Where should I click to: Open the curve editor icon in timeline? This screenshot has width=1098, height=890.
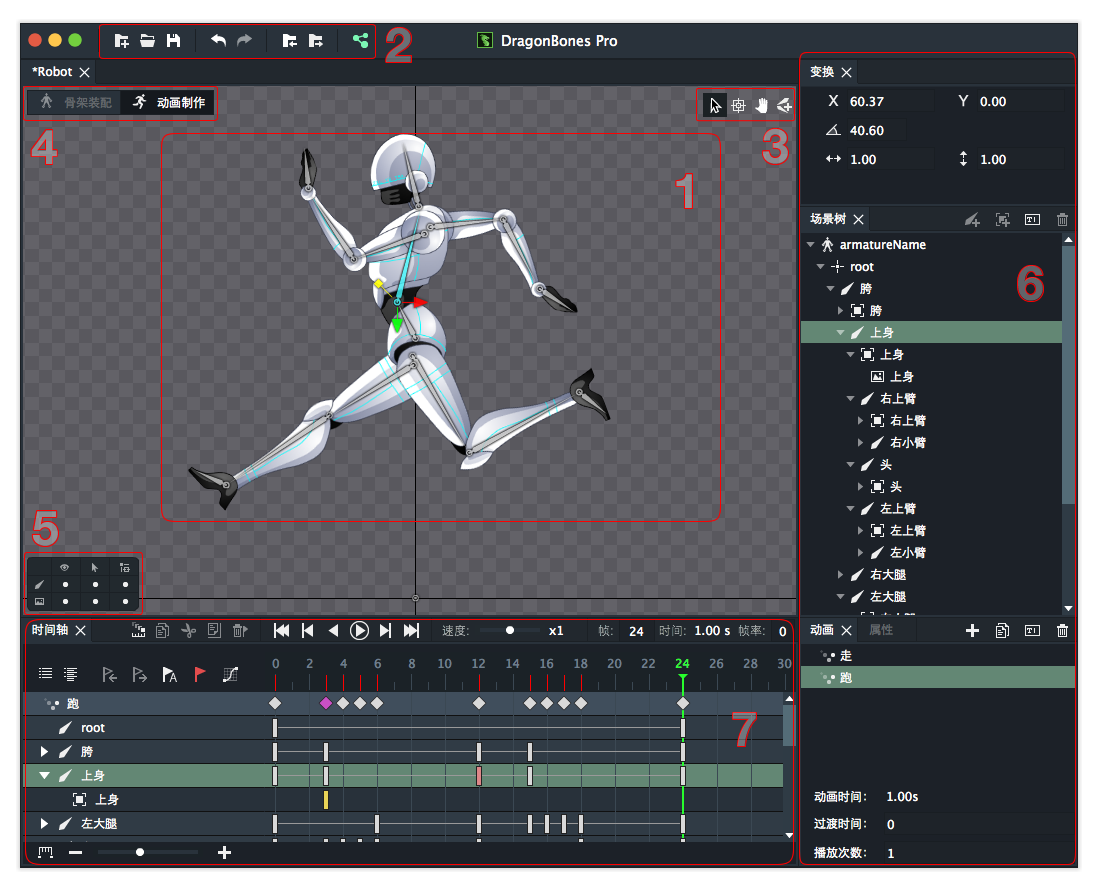tap(230, 674)
